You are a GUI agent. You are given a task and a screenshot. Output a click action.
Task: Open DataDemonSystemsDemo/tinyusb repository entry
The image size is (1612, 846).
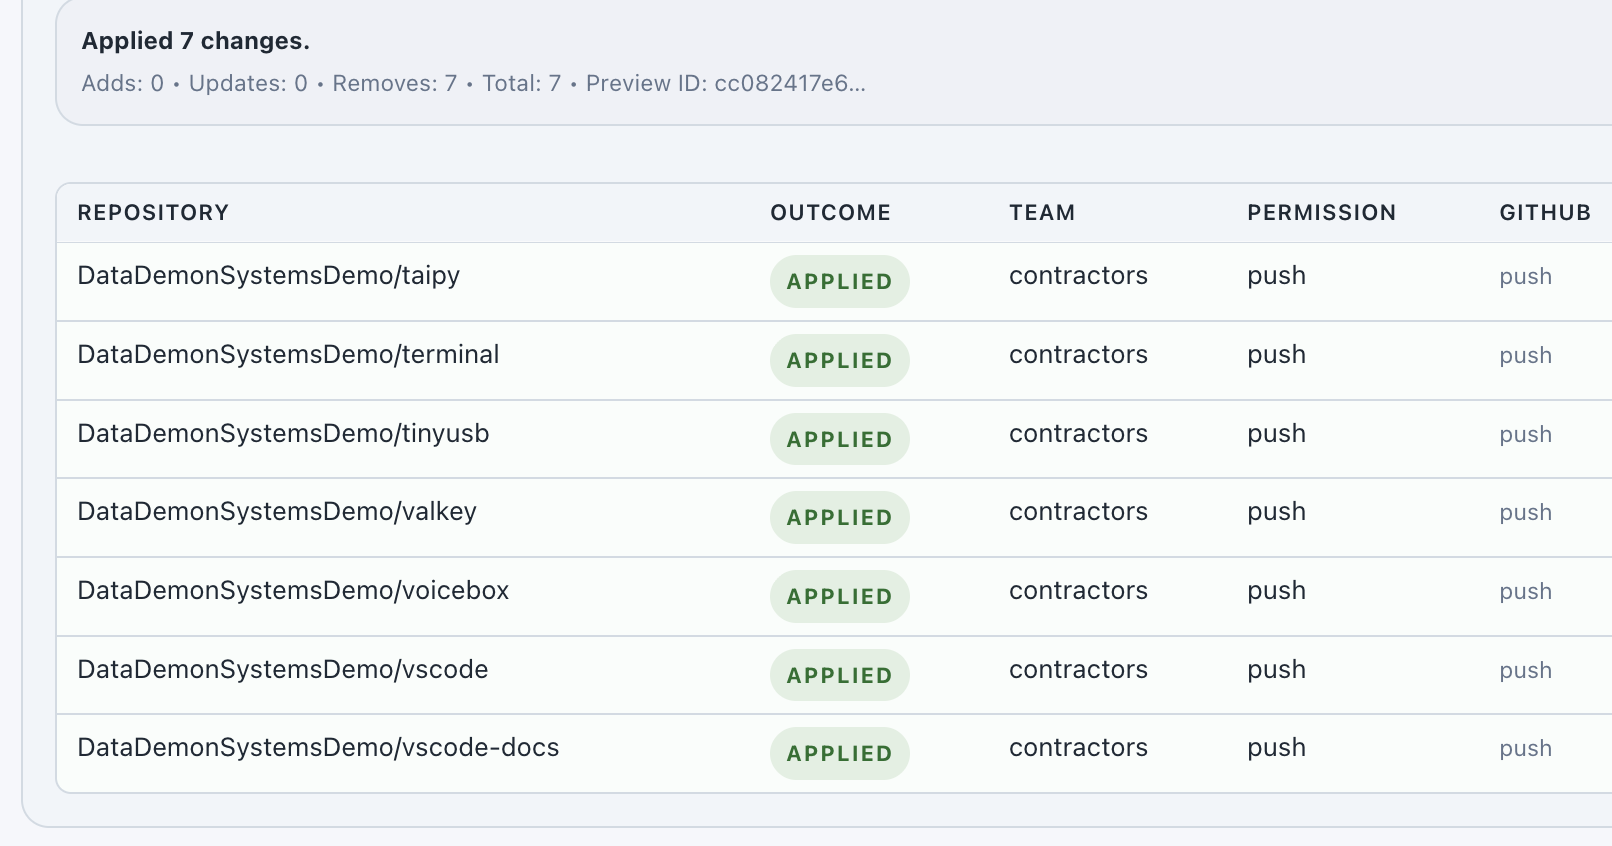283,434
